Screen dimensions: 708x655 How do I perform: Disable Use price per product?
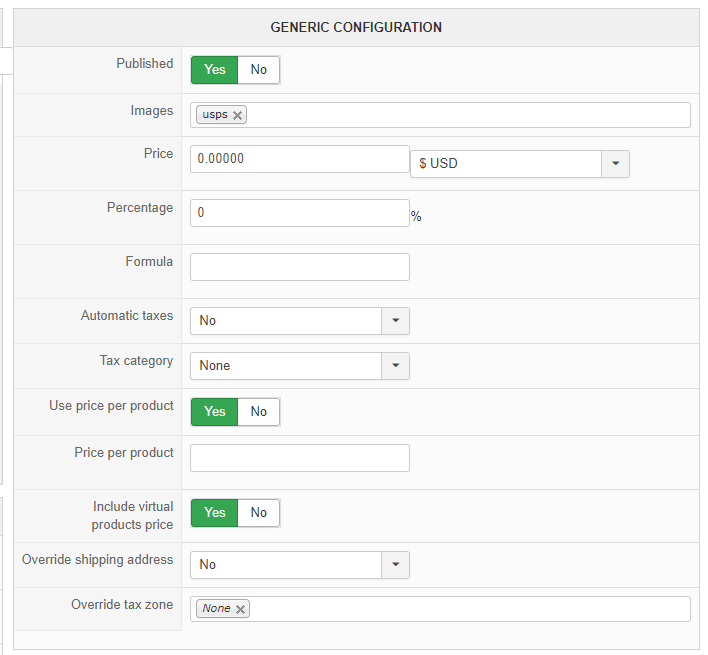[x=259, y=412]
